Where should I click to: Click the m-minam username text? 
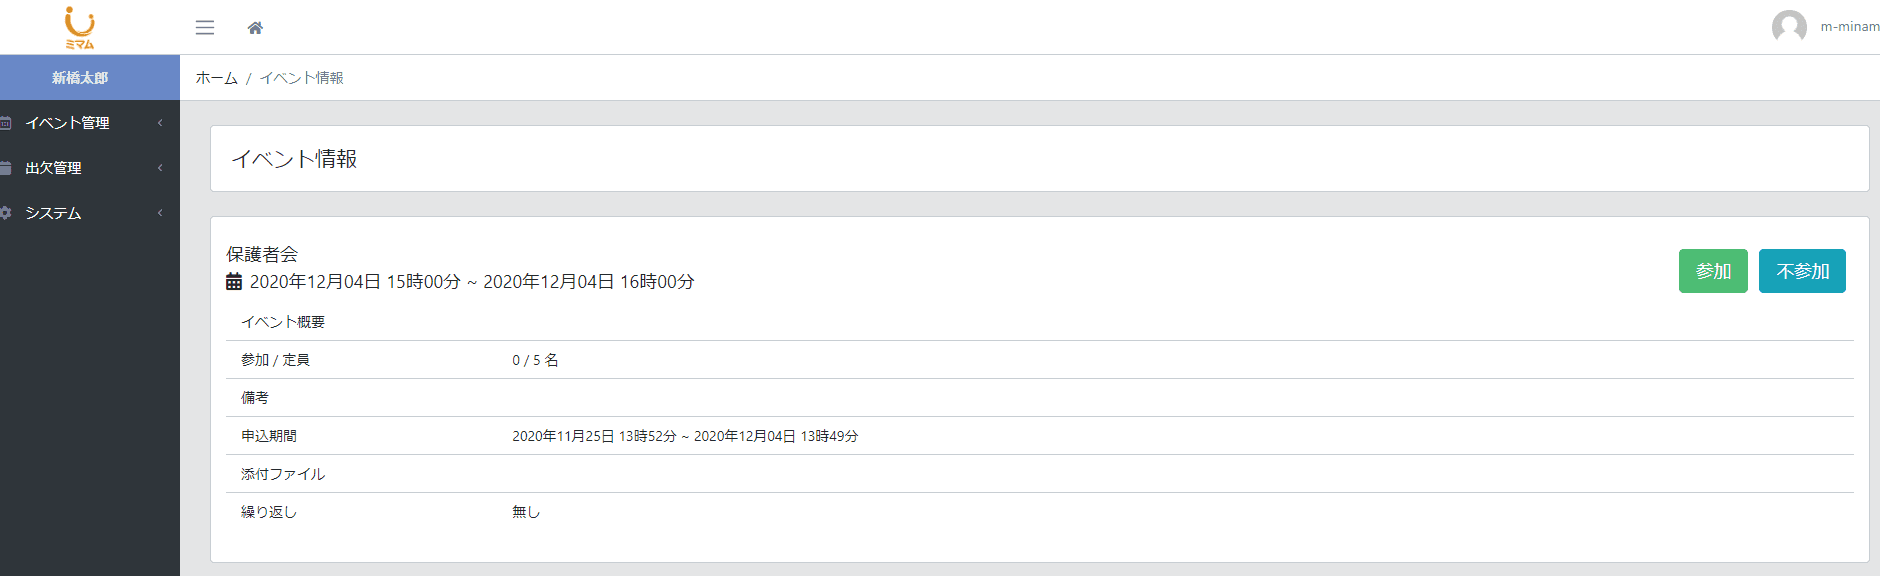pos(1849,27)
